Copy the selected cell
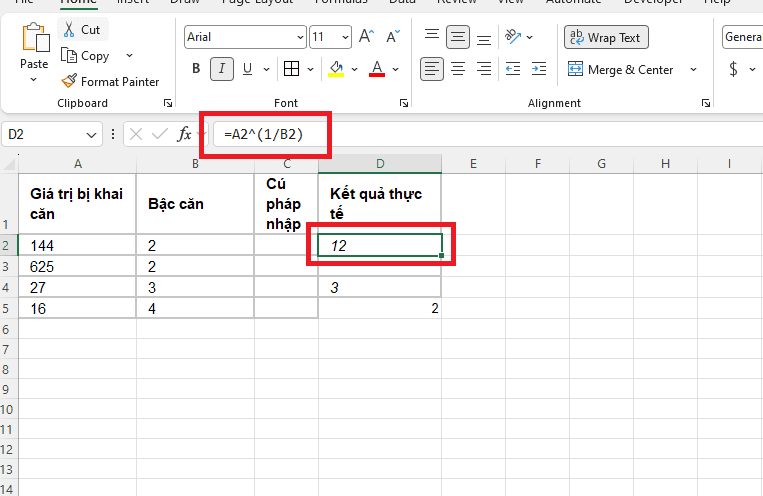 click(x=86, y=56)
